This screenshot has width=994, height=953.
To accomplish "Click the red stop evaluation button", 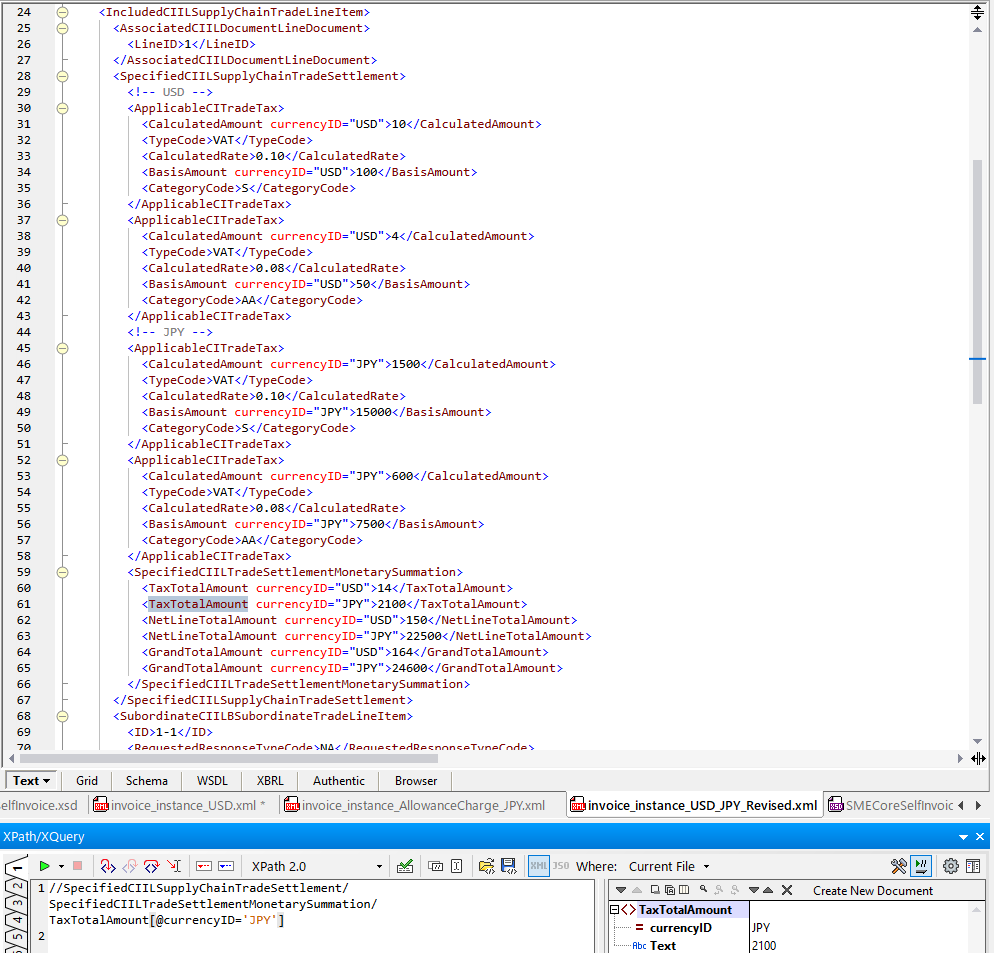I will (x=77, y=866).
